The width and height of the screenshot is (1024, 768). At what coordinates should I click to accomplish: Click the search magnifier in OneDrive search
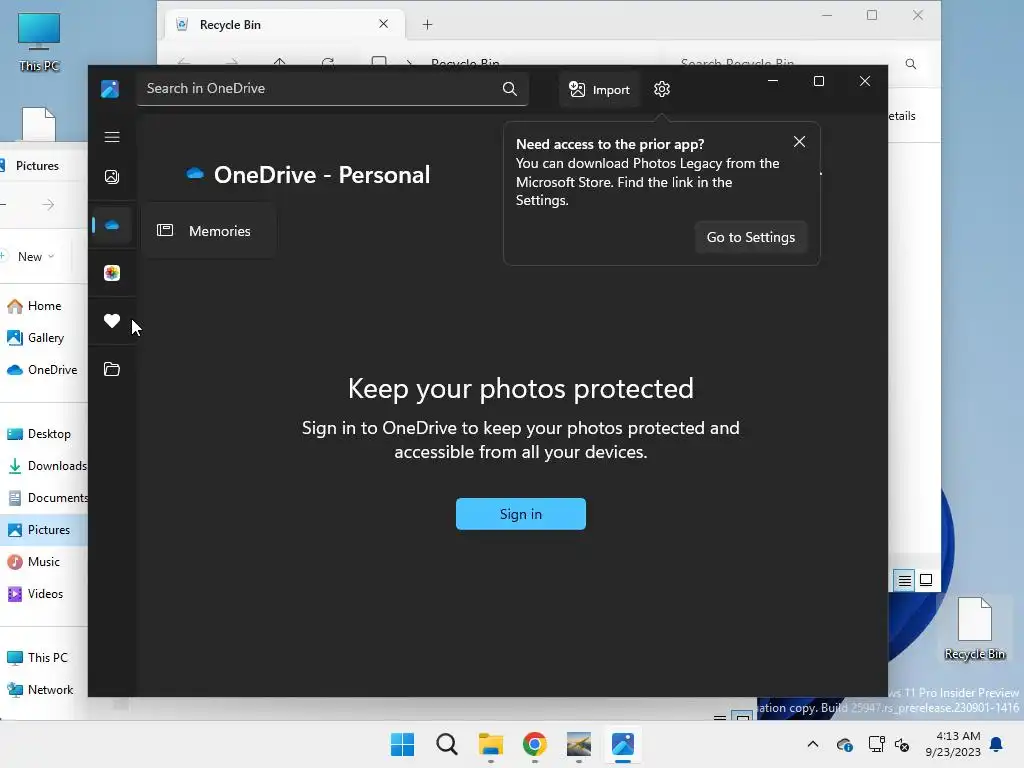click(510, 89)
